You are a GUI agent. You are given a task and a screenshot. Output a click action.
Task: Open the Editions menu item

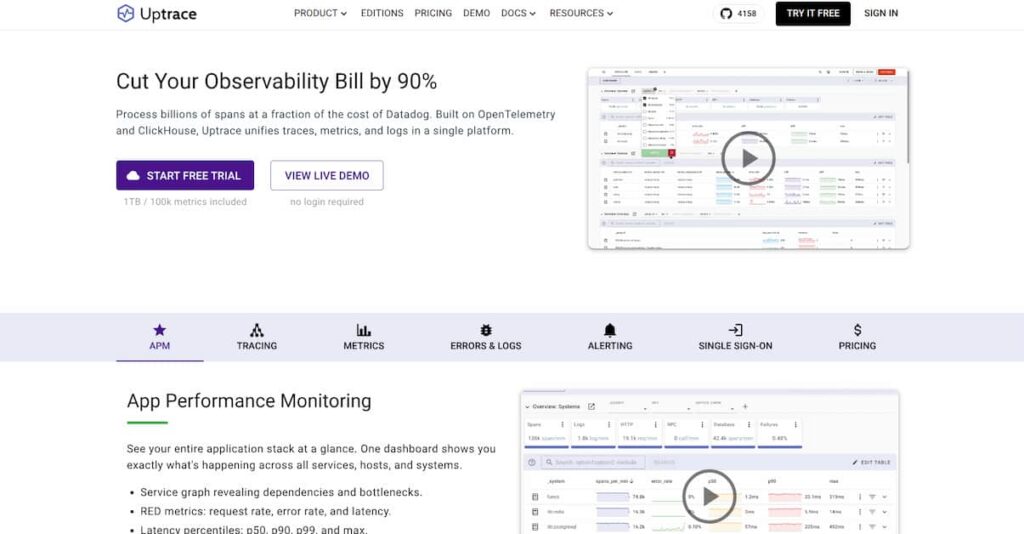point(381,13)
